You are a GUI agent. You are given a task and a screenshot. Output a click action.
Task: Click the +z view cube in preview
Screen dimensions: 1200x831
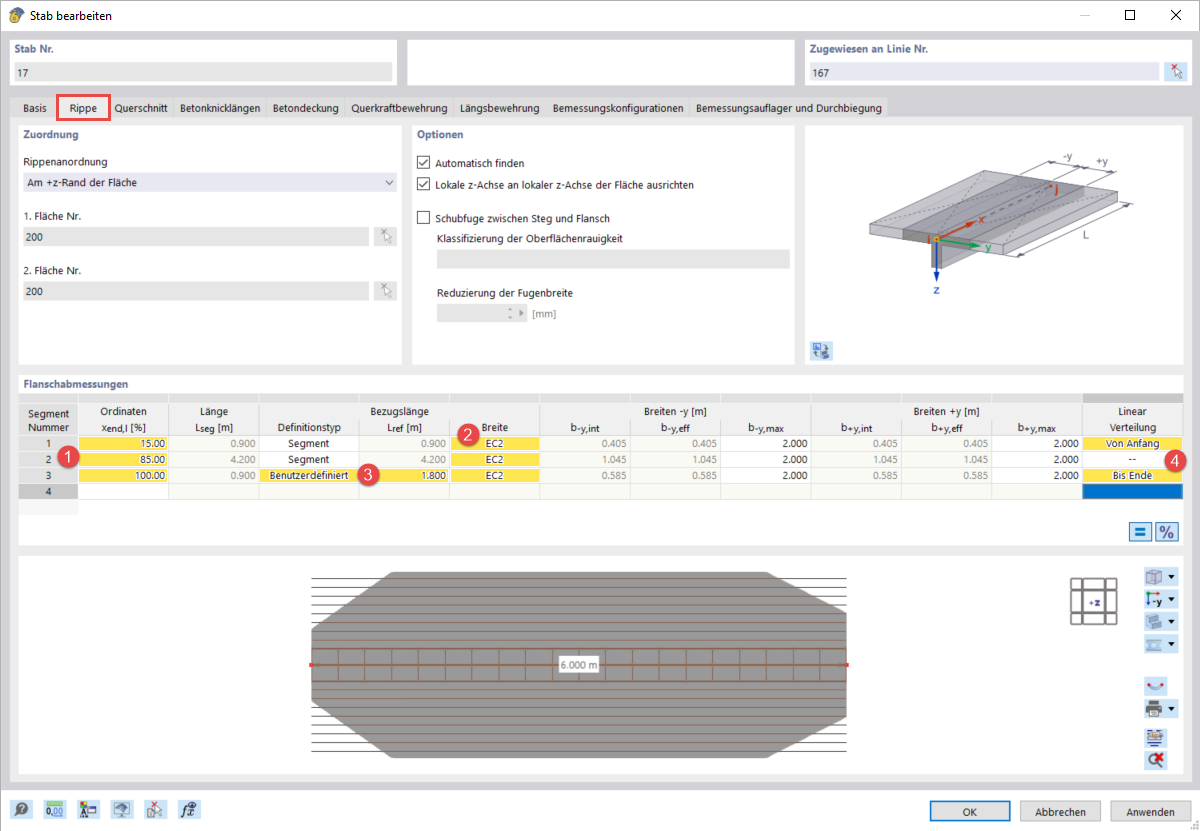(x=1093, y=602)
